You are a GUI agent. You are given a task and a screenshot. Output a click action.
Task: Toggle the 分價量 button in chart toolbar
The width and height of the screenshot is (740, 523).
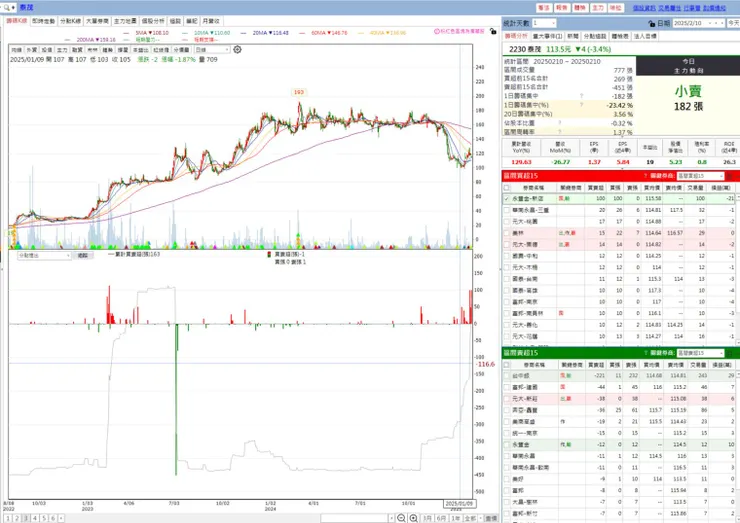181,50
